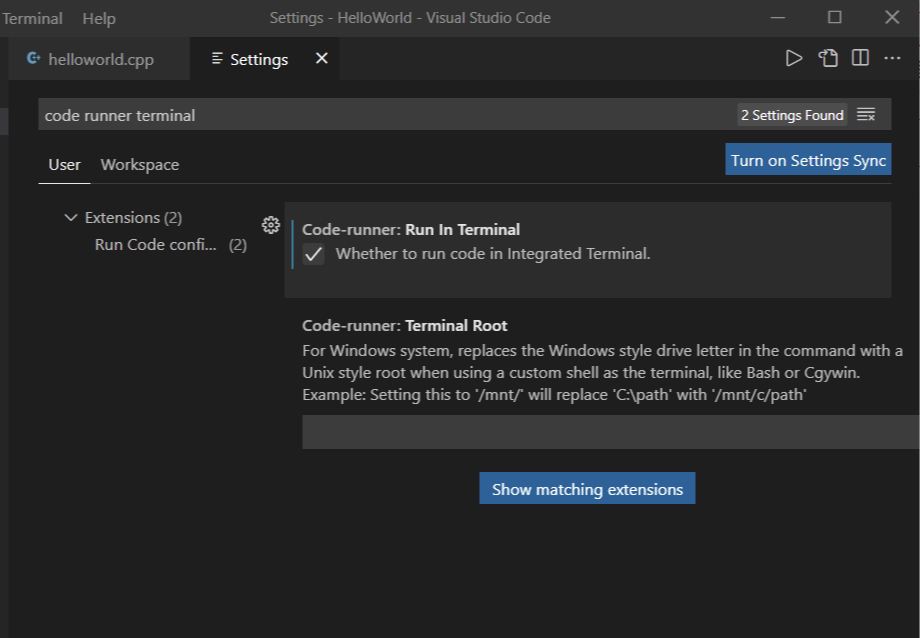Maximize the Visual Studio Code window
The width and height of the screenshot is (920, 638).
(x=834, y=18)
